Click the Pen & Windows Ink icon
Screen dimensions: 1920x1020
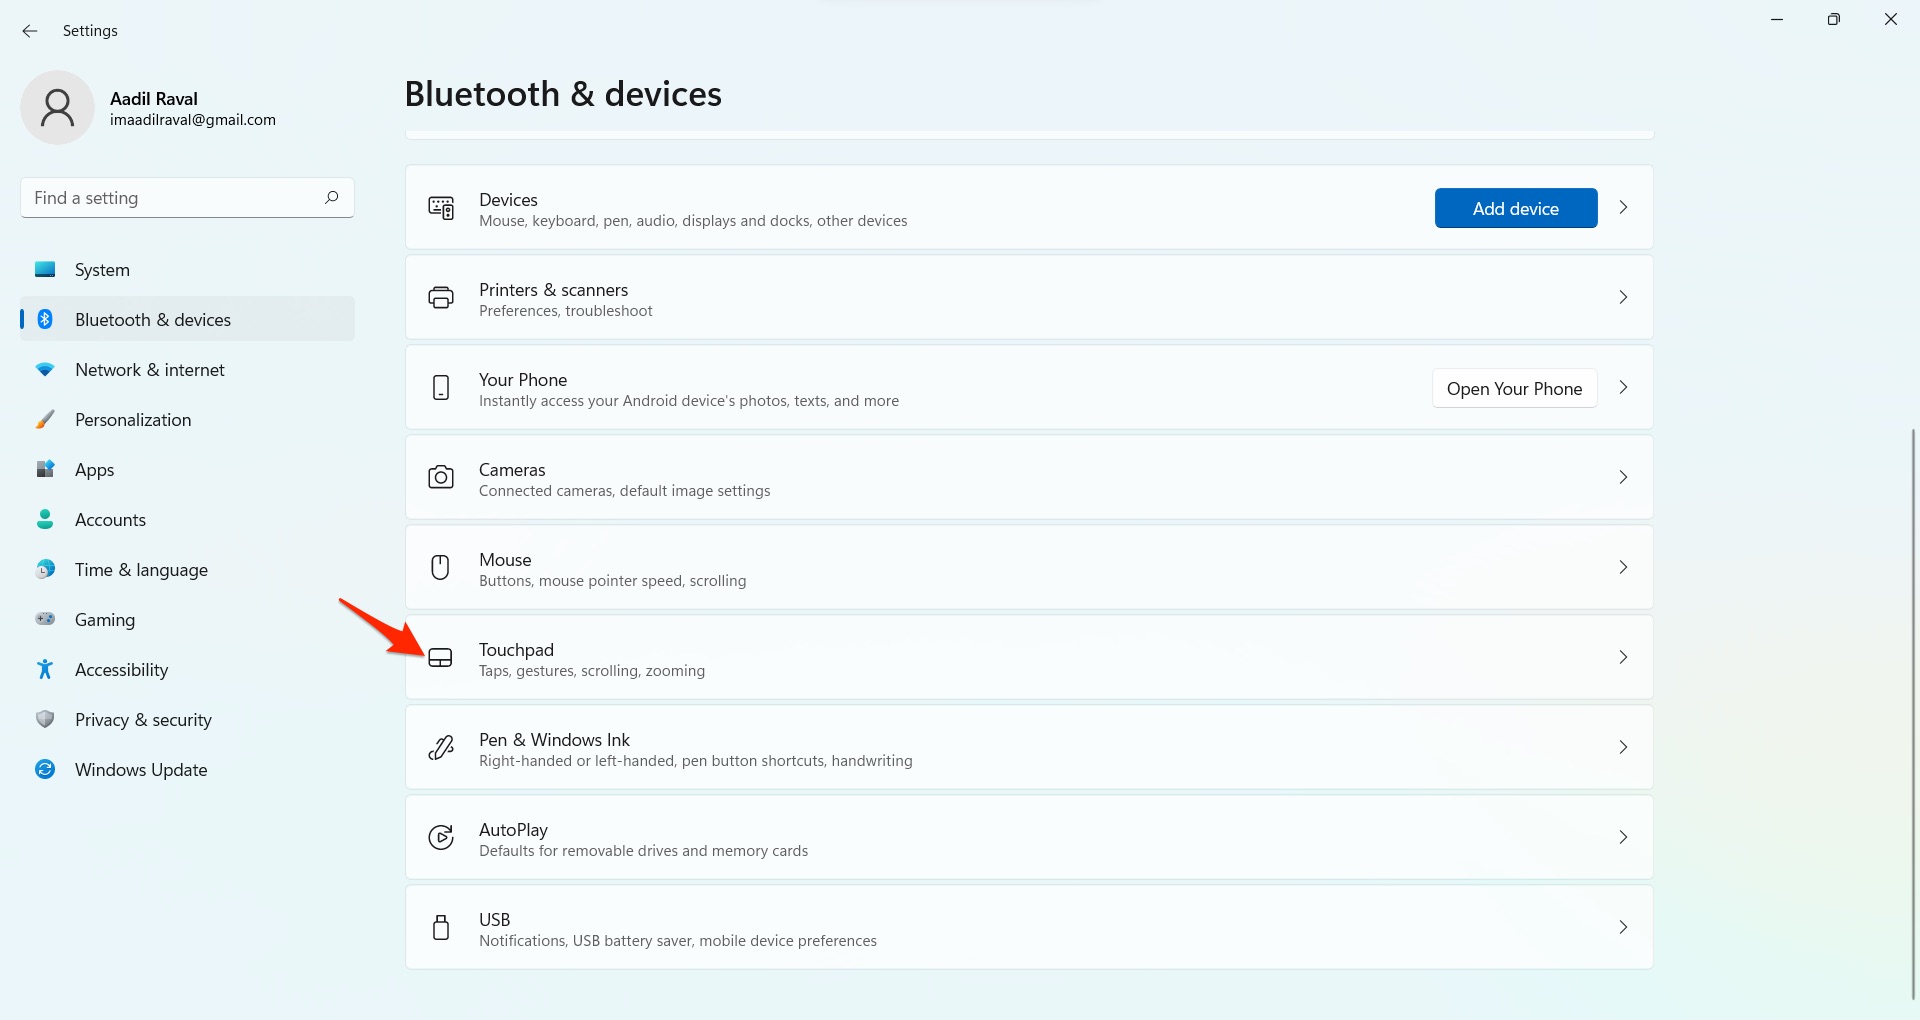tap(440, 748)
